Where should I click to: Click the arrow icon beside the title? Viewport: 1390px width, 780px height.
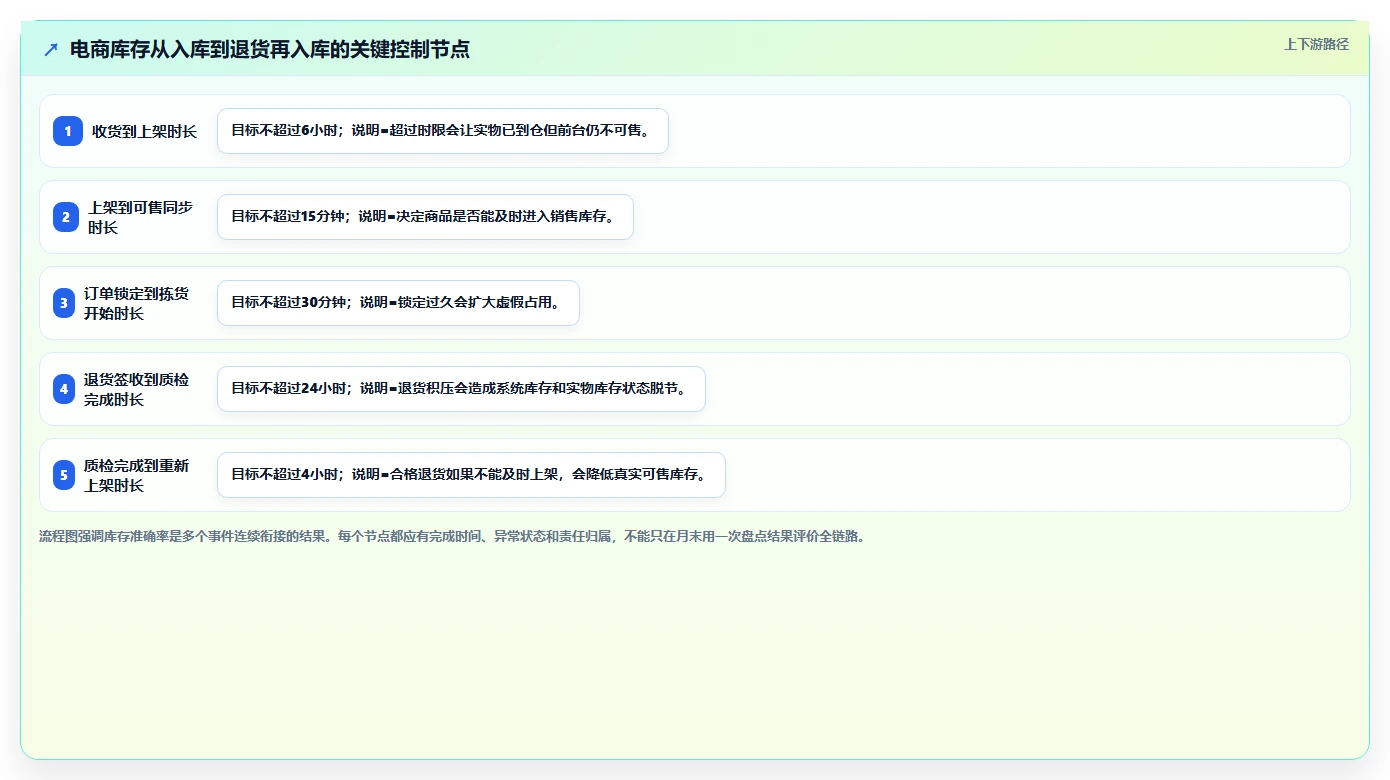pyautogui.click(x=51, y=49)
